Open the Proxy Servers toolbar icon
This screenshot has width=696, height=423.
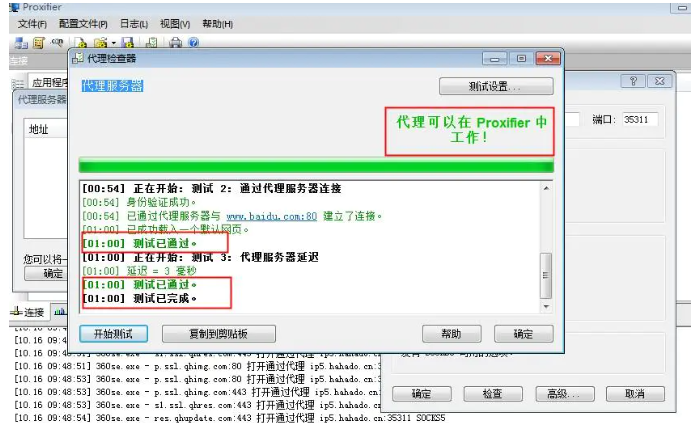point(21,43)
